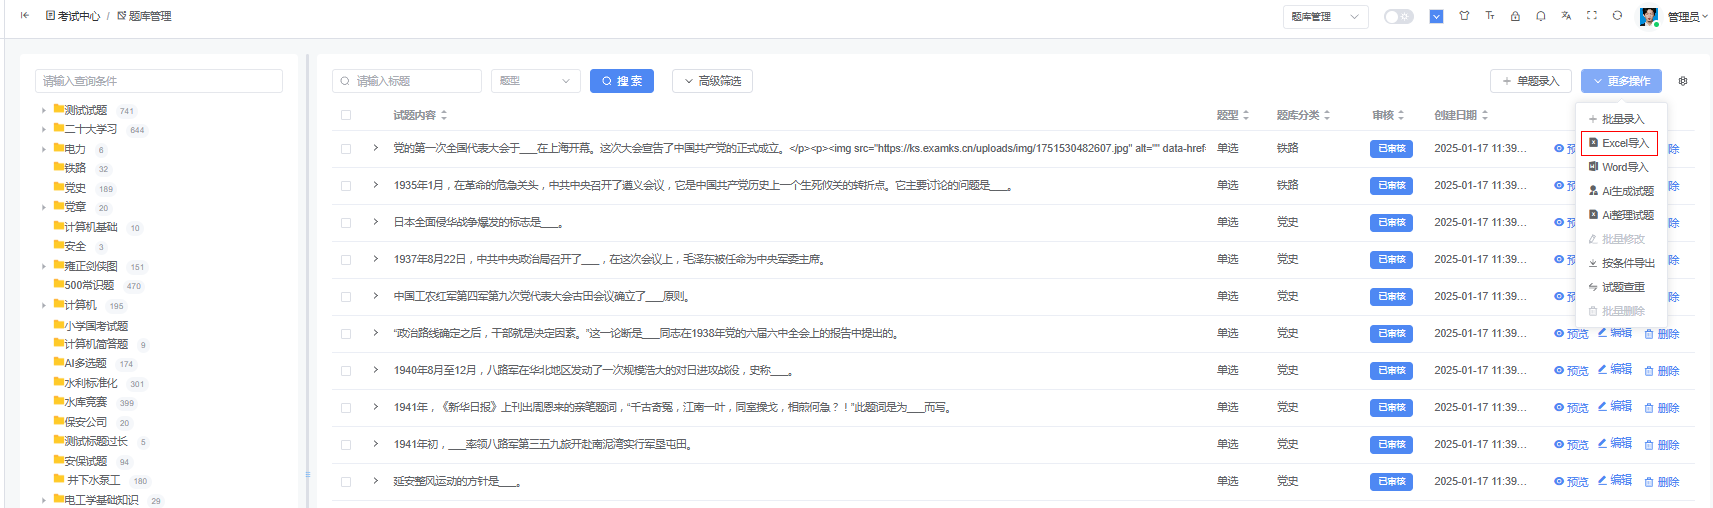Viewport: 1713px width, 508px height.
Task: Click the 单题录入 button
Action: [1530, 81]
